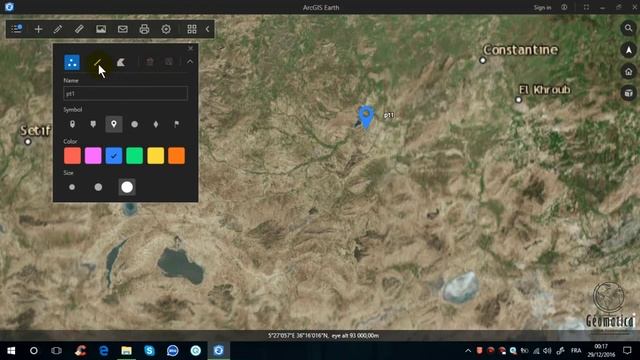The width and height of the screenshot is (640, 360).
Task: Open the Action Center notifications icon
Action: point(627,351)
